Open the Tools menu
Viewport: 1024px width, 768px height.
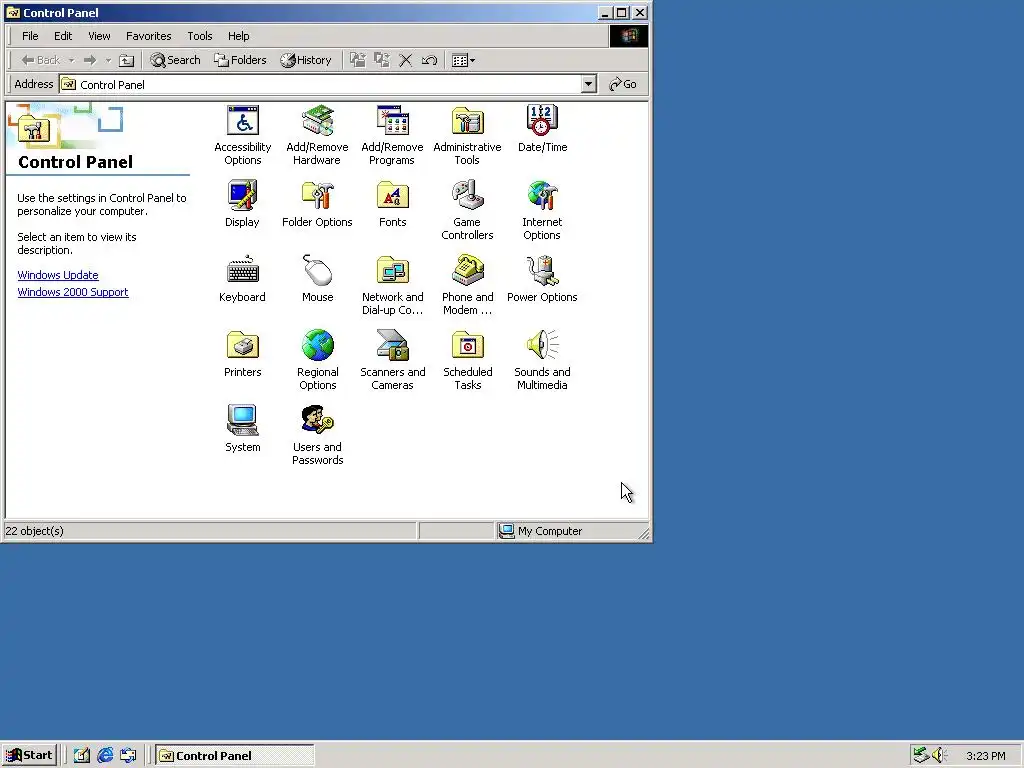[x=200, y=36]
